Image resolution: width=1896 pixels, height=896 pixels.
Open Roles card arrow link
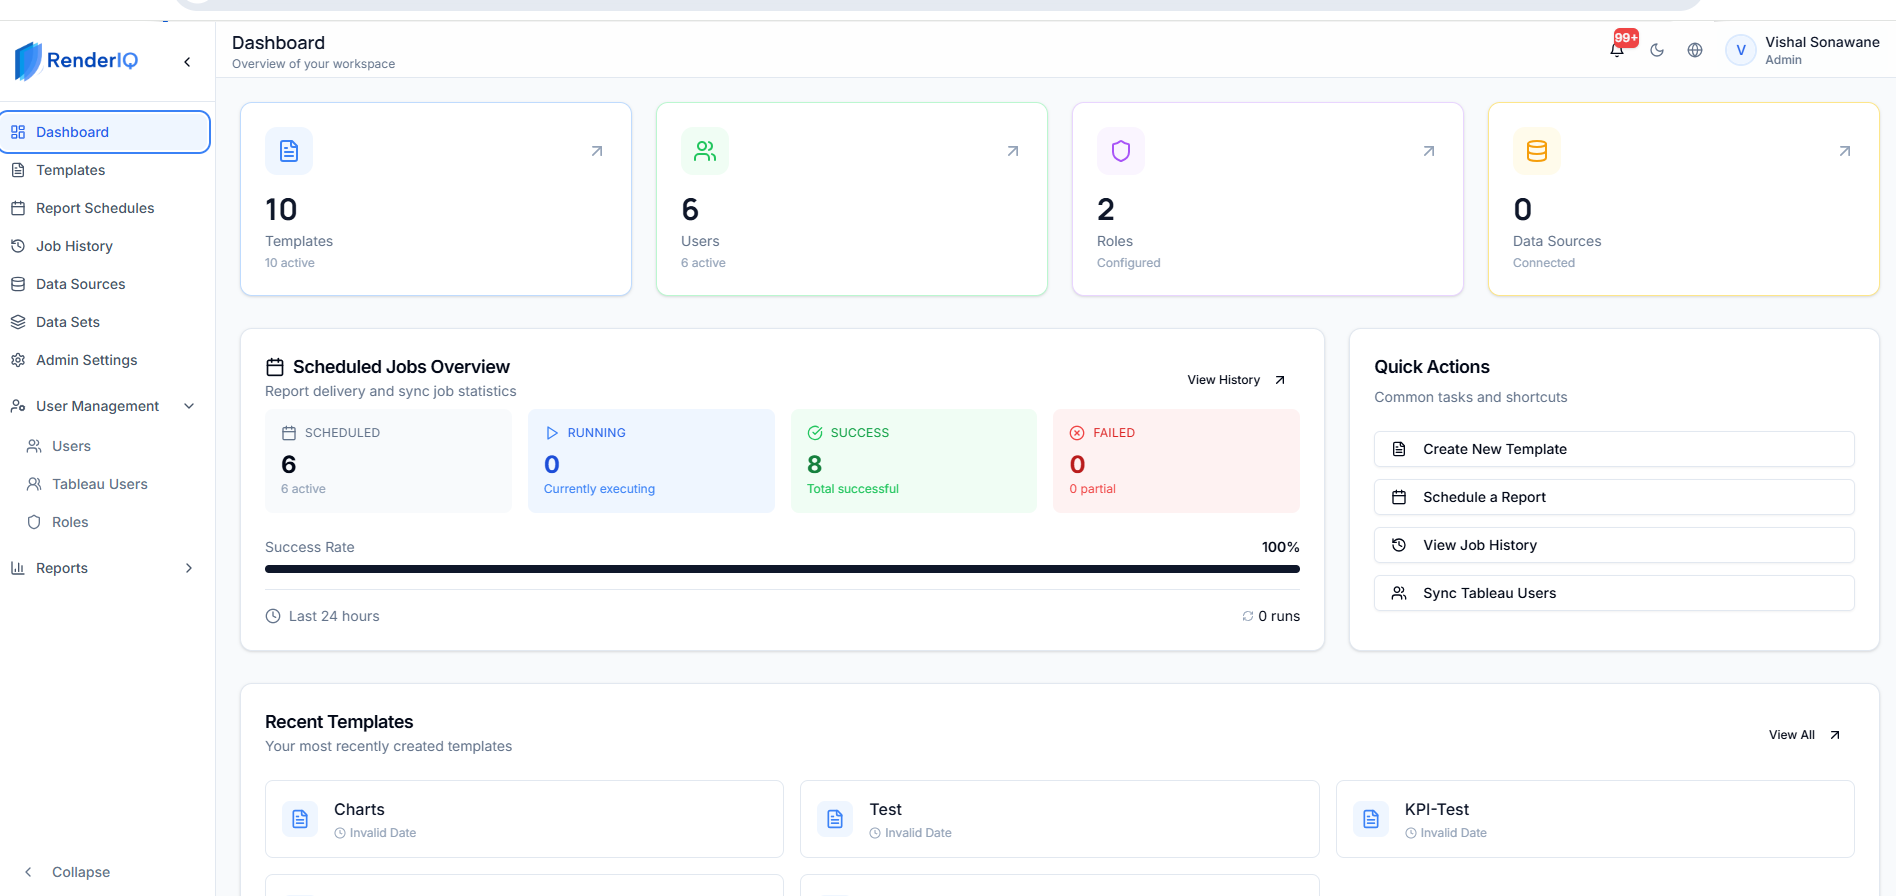click(x=1429, y=151)
